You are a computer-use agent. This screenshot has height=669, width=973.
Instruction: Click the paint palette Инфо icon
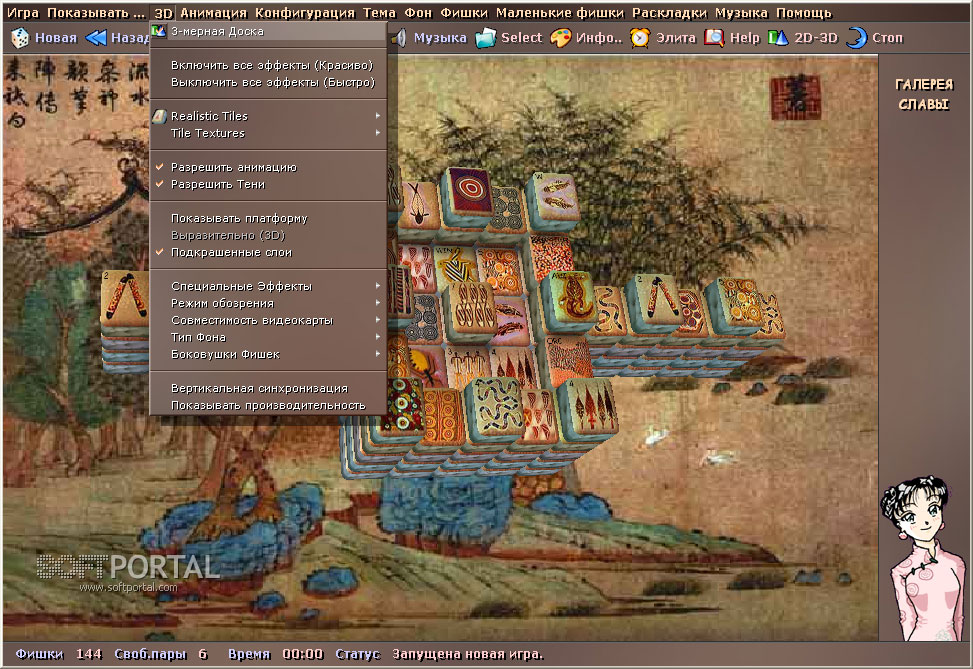560,38
